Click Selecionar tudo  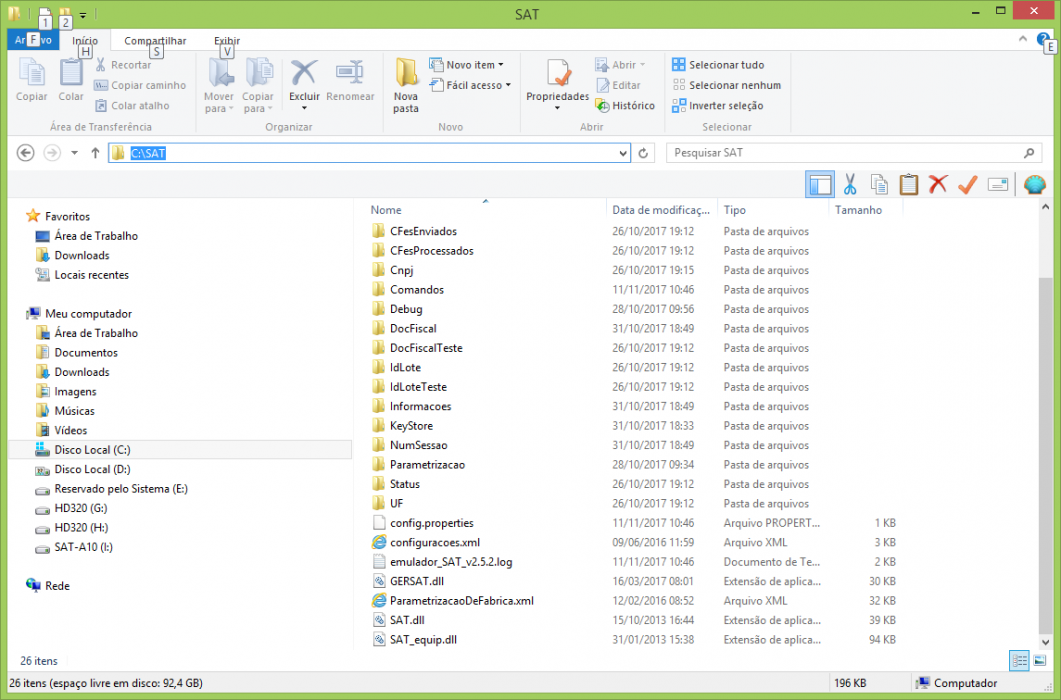tap(718, 65)
